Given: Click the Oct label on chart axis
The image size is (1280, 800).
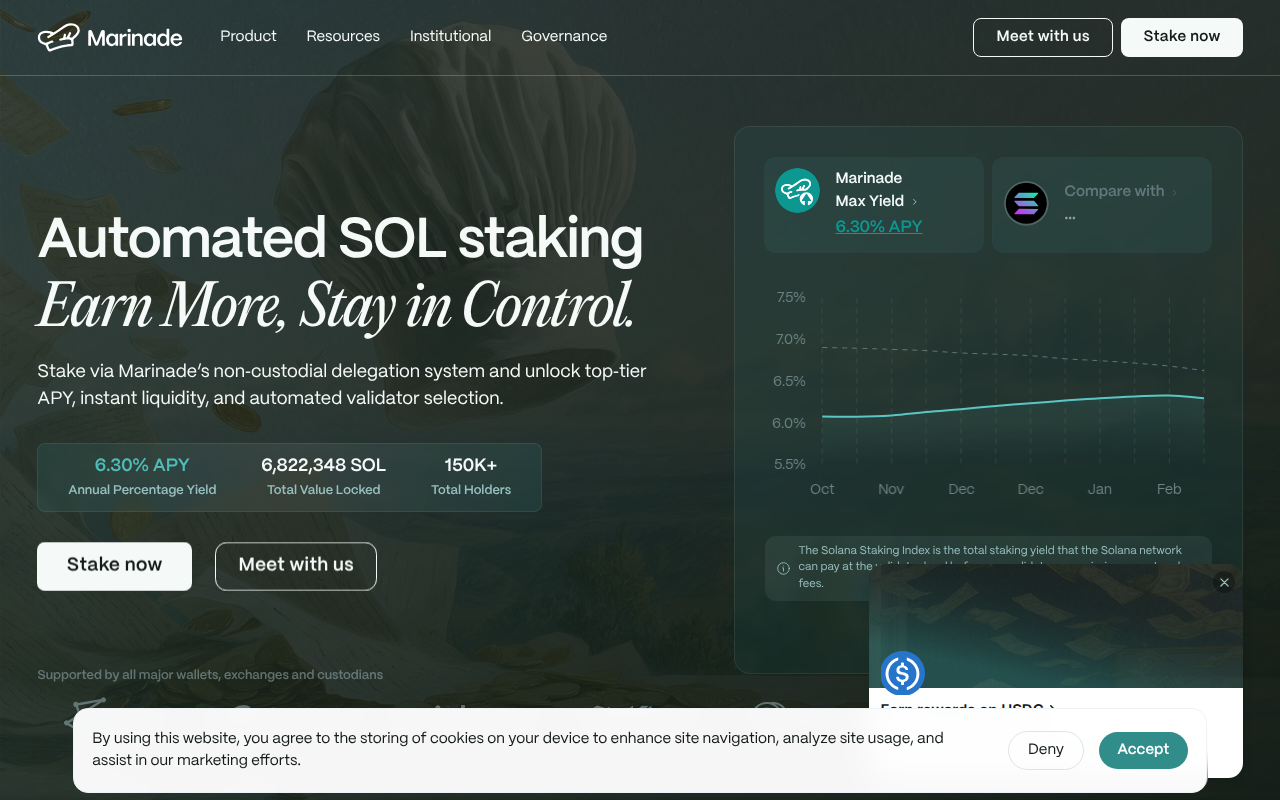Looking at the screenshot, I should coord(822,489).
